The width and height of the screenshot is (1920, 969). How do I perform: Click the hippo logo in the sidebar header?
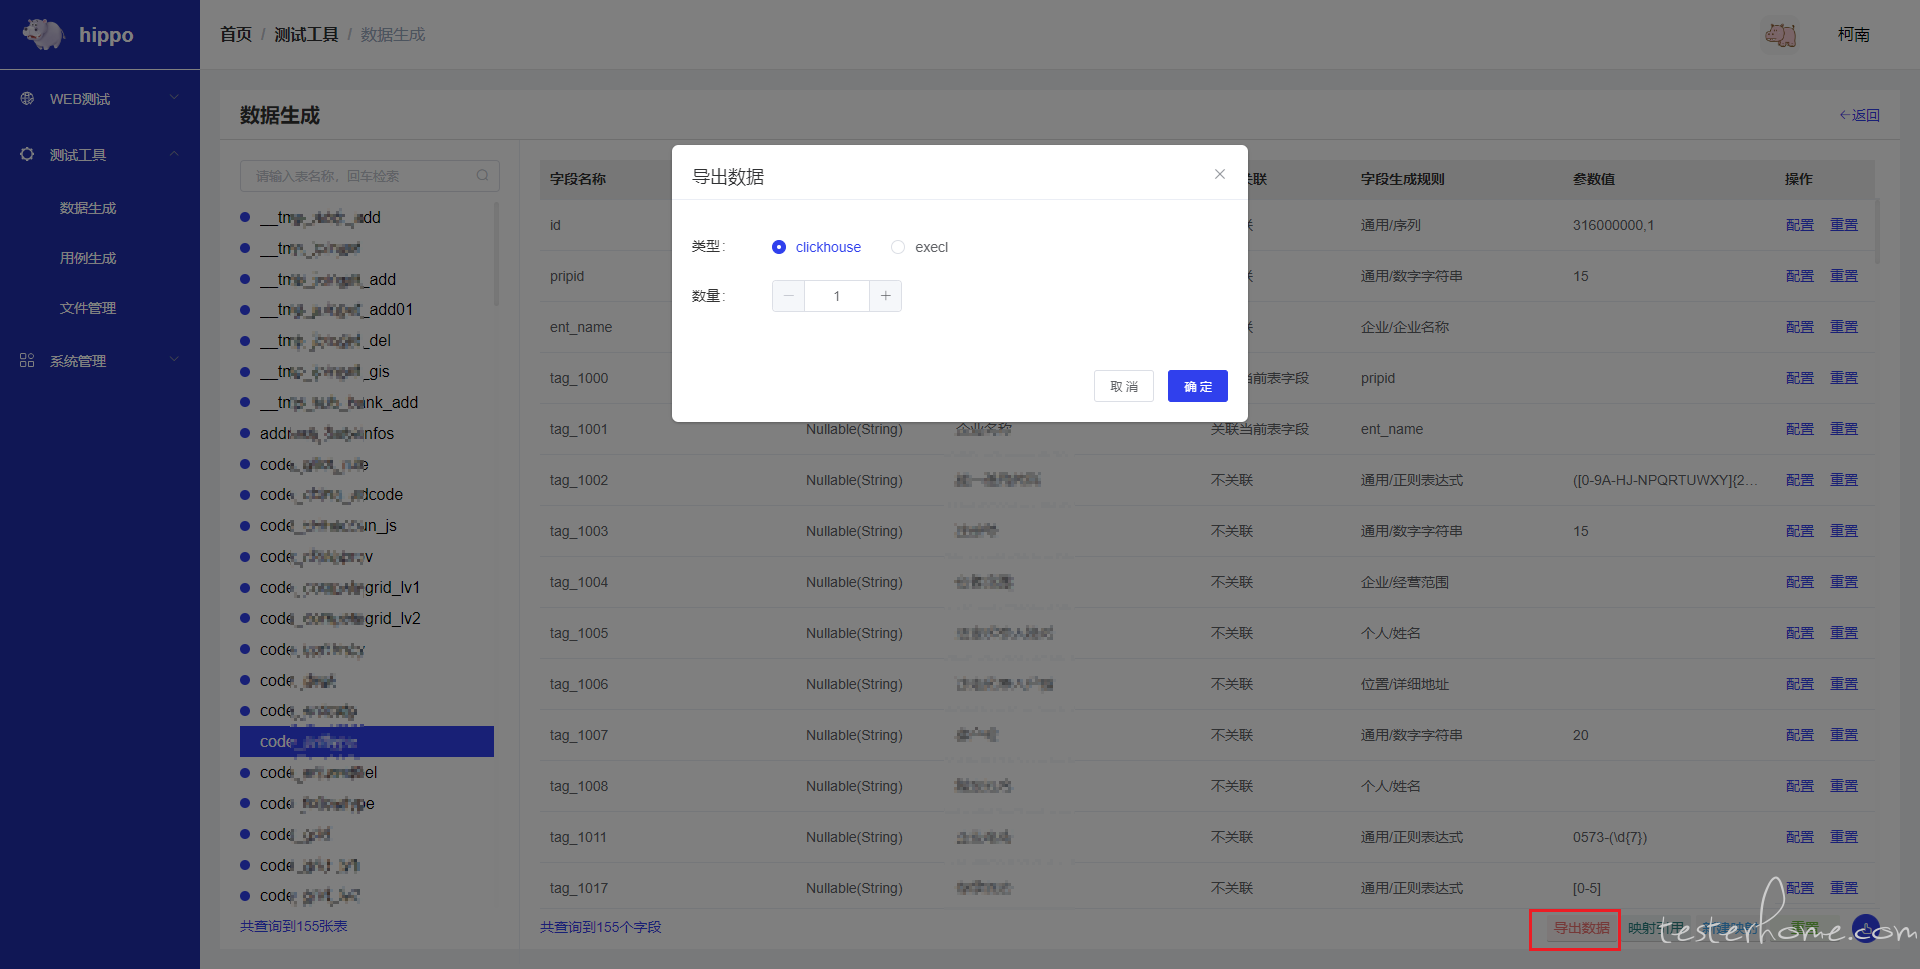[44, 34]
